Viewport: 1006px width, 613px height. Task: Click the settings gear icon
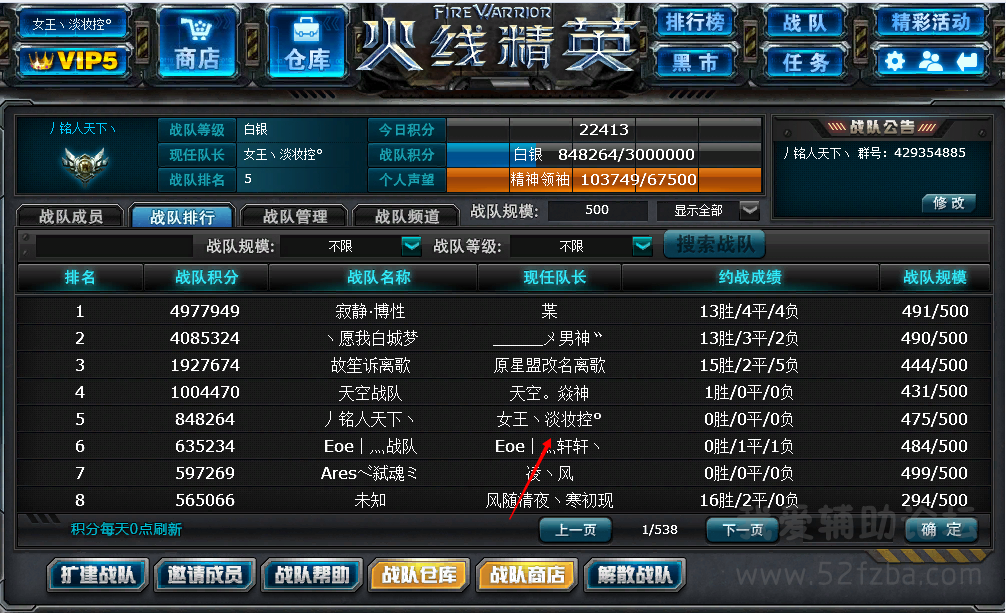tap(894, 62)
